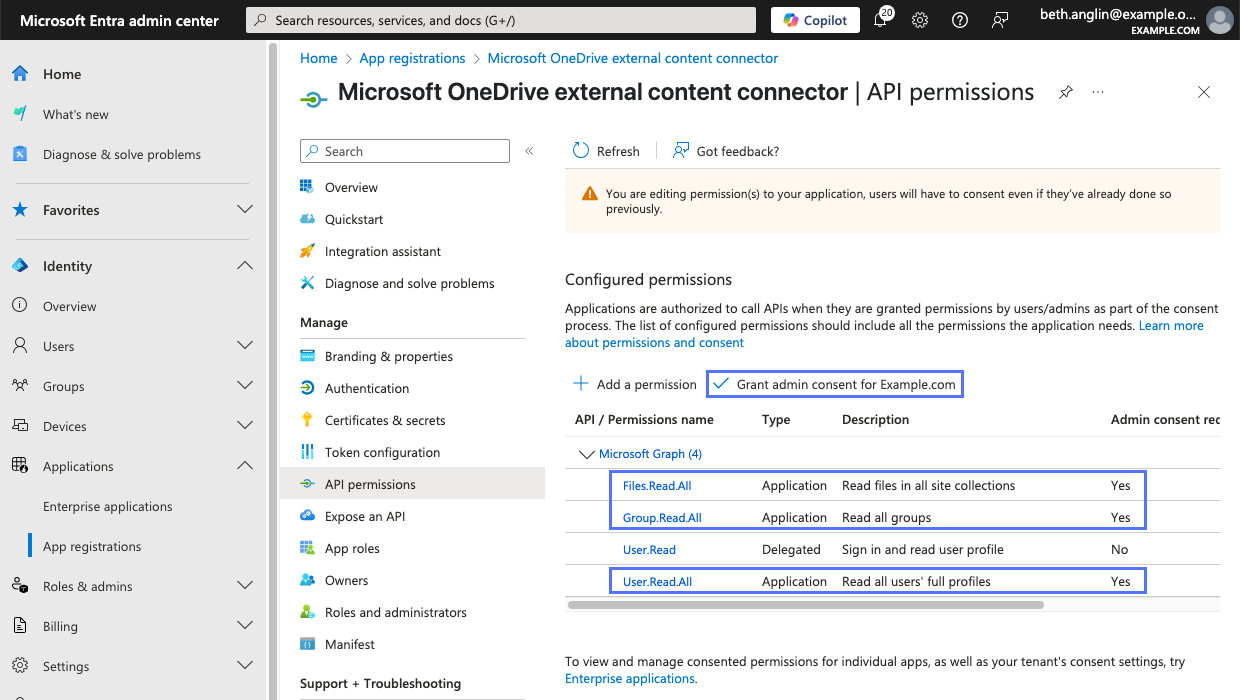The height and width of the screenshot is (700, 1240).
Task: Click the Expose an API cloud icon
Action: click(307, 516)
